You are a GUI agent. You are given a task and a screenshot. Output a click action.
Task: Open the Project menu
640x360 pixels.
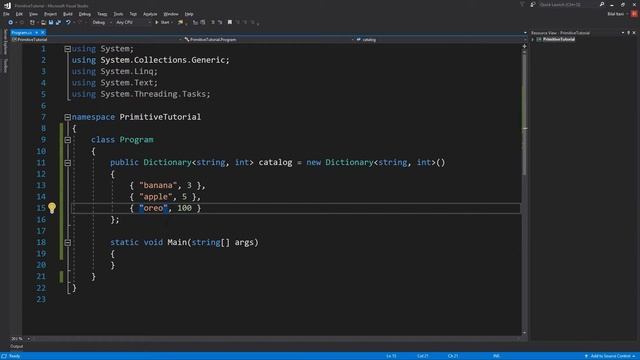[x=51, y=14]
